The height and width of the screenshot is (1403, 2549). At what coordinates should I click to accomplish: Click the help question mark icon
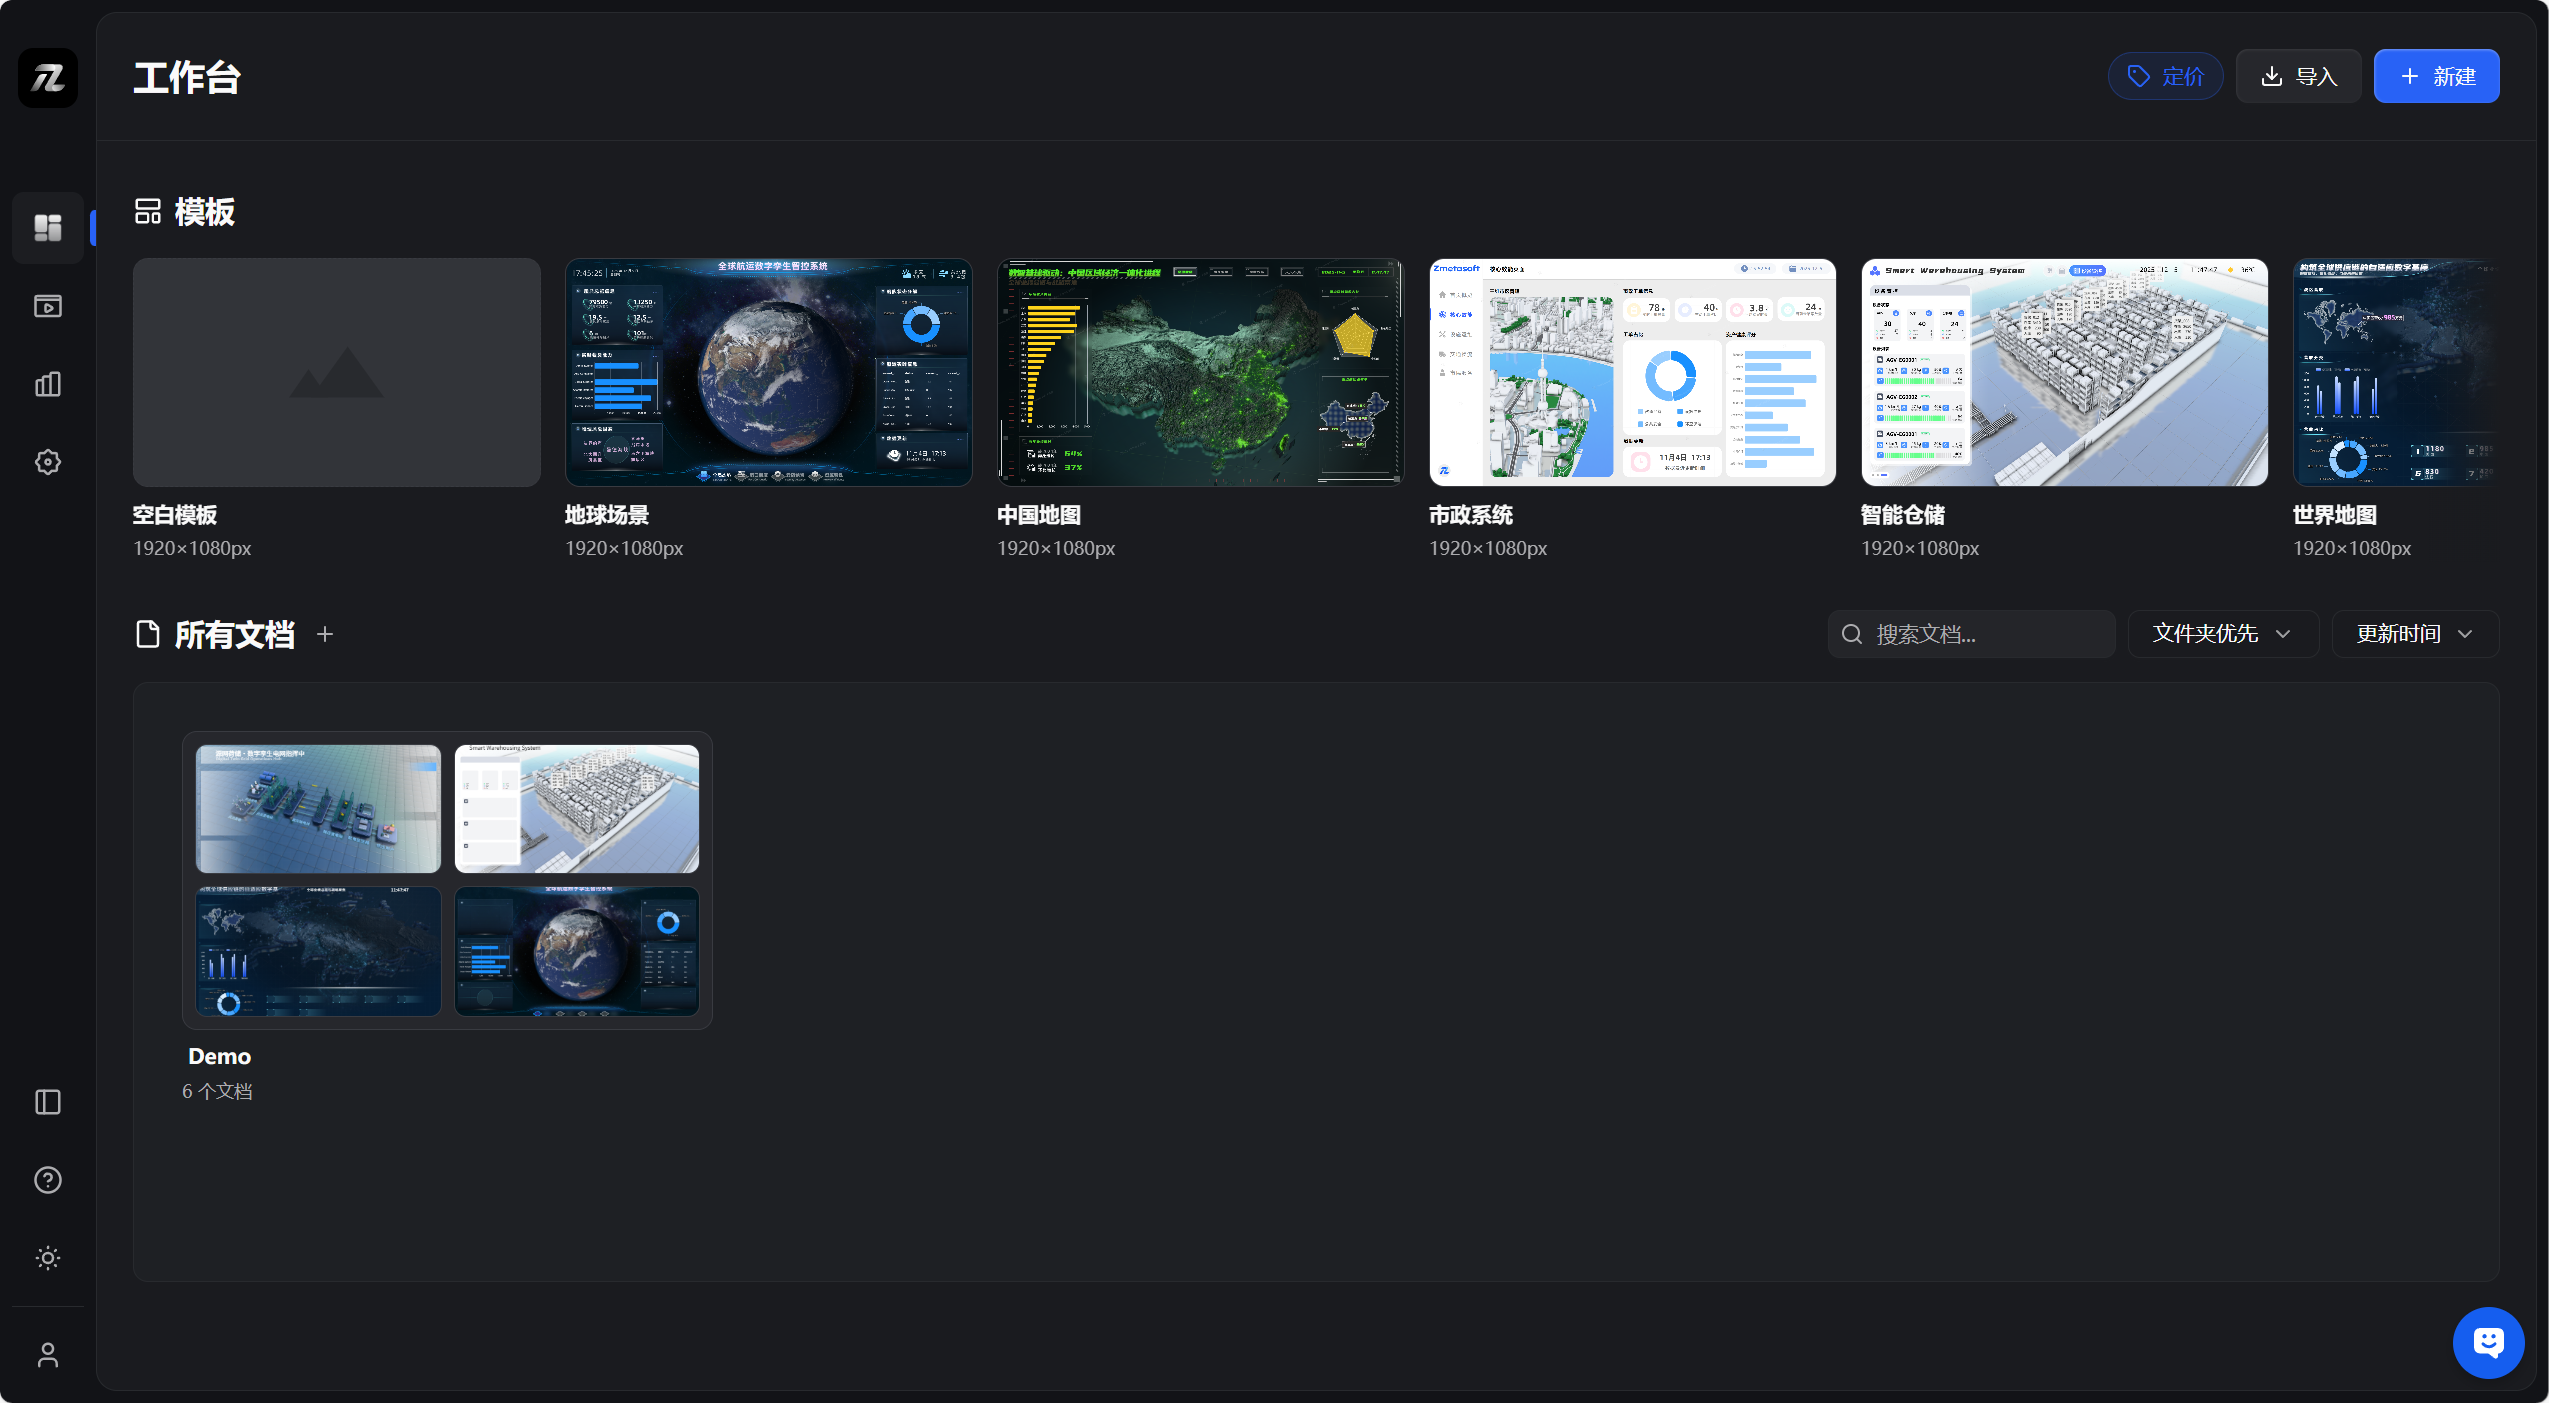click(x=48, y=1180)
